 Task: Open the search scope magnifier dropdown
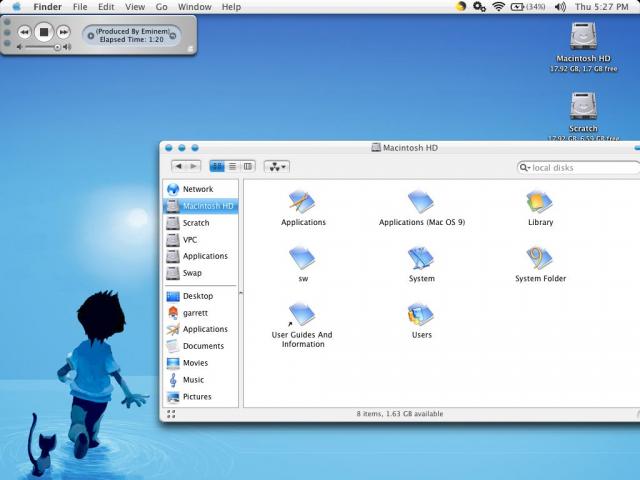(x=525, y=168)
